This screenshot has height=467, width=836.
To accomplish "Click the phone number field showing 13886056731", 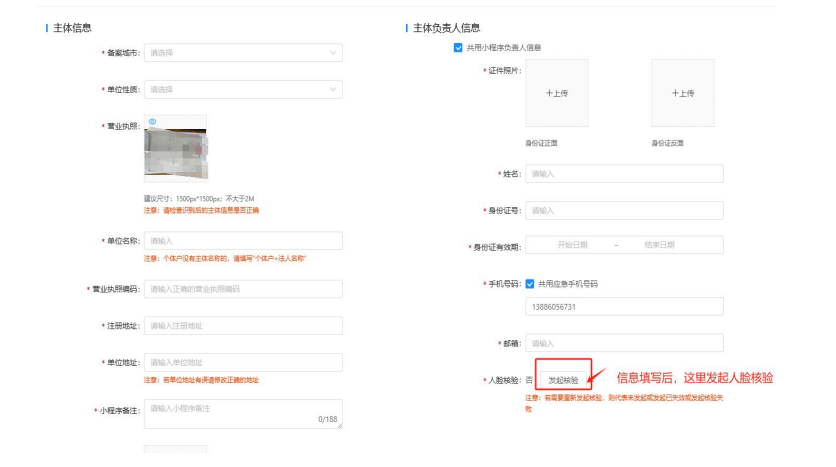I will (624, 307).
